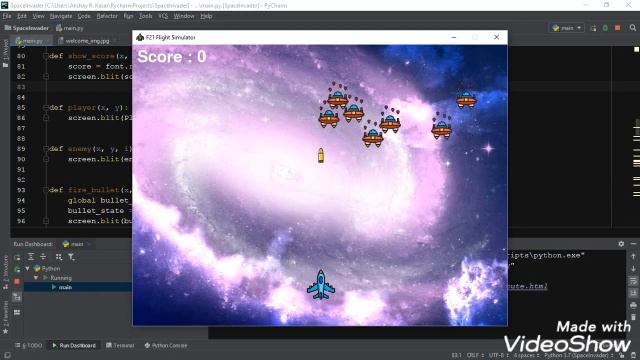This screenshot has height=360, width=640.
Task: Open the Run menu
Action: click(x=128, y=16)
